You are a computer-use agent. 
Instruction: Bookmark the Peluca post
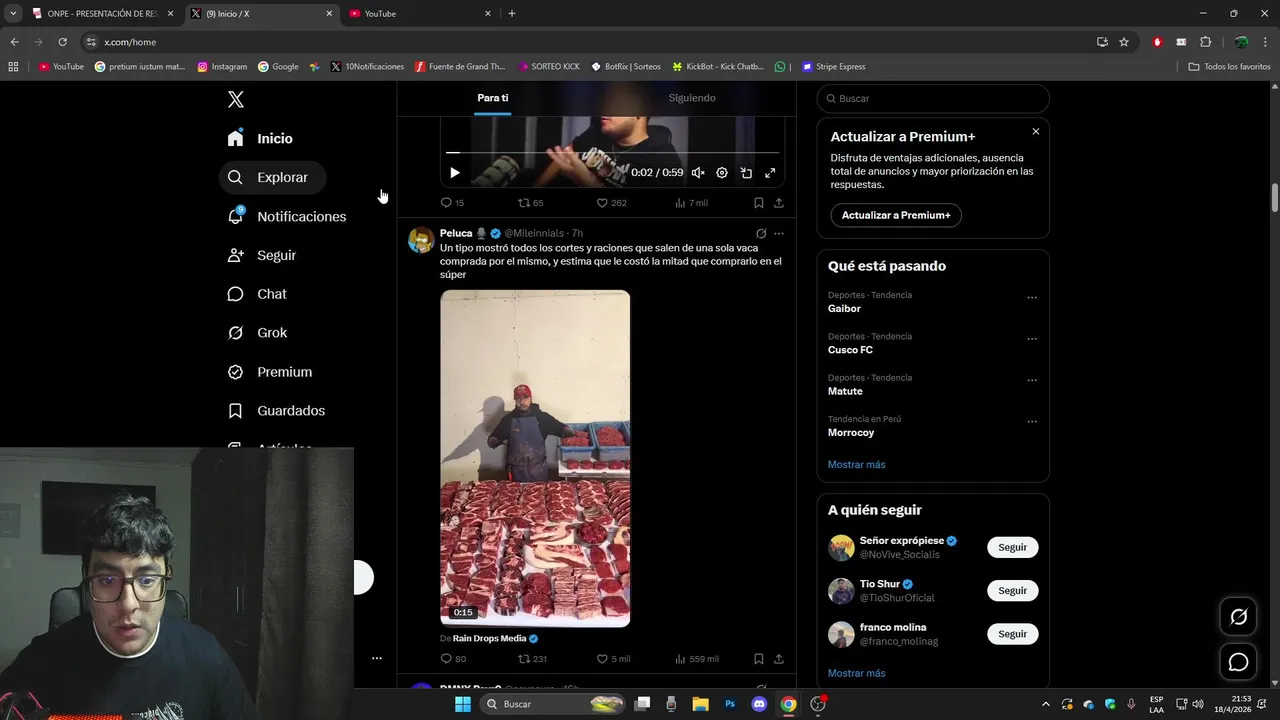coord(759,659)
